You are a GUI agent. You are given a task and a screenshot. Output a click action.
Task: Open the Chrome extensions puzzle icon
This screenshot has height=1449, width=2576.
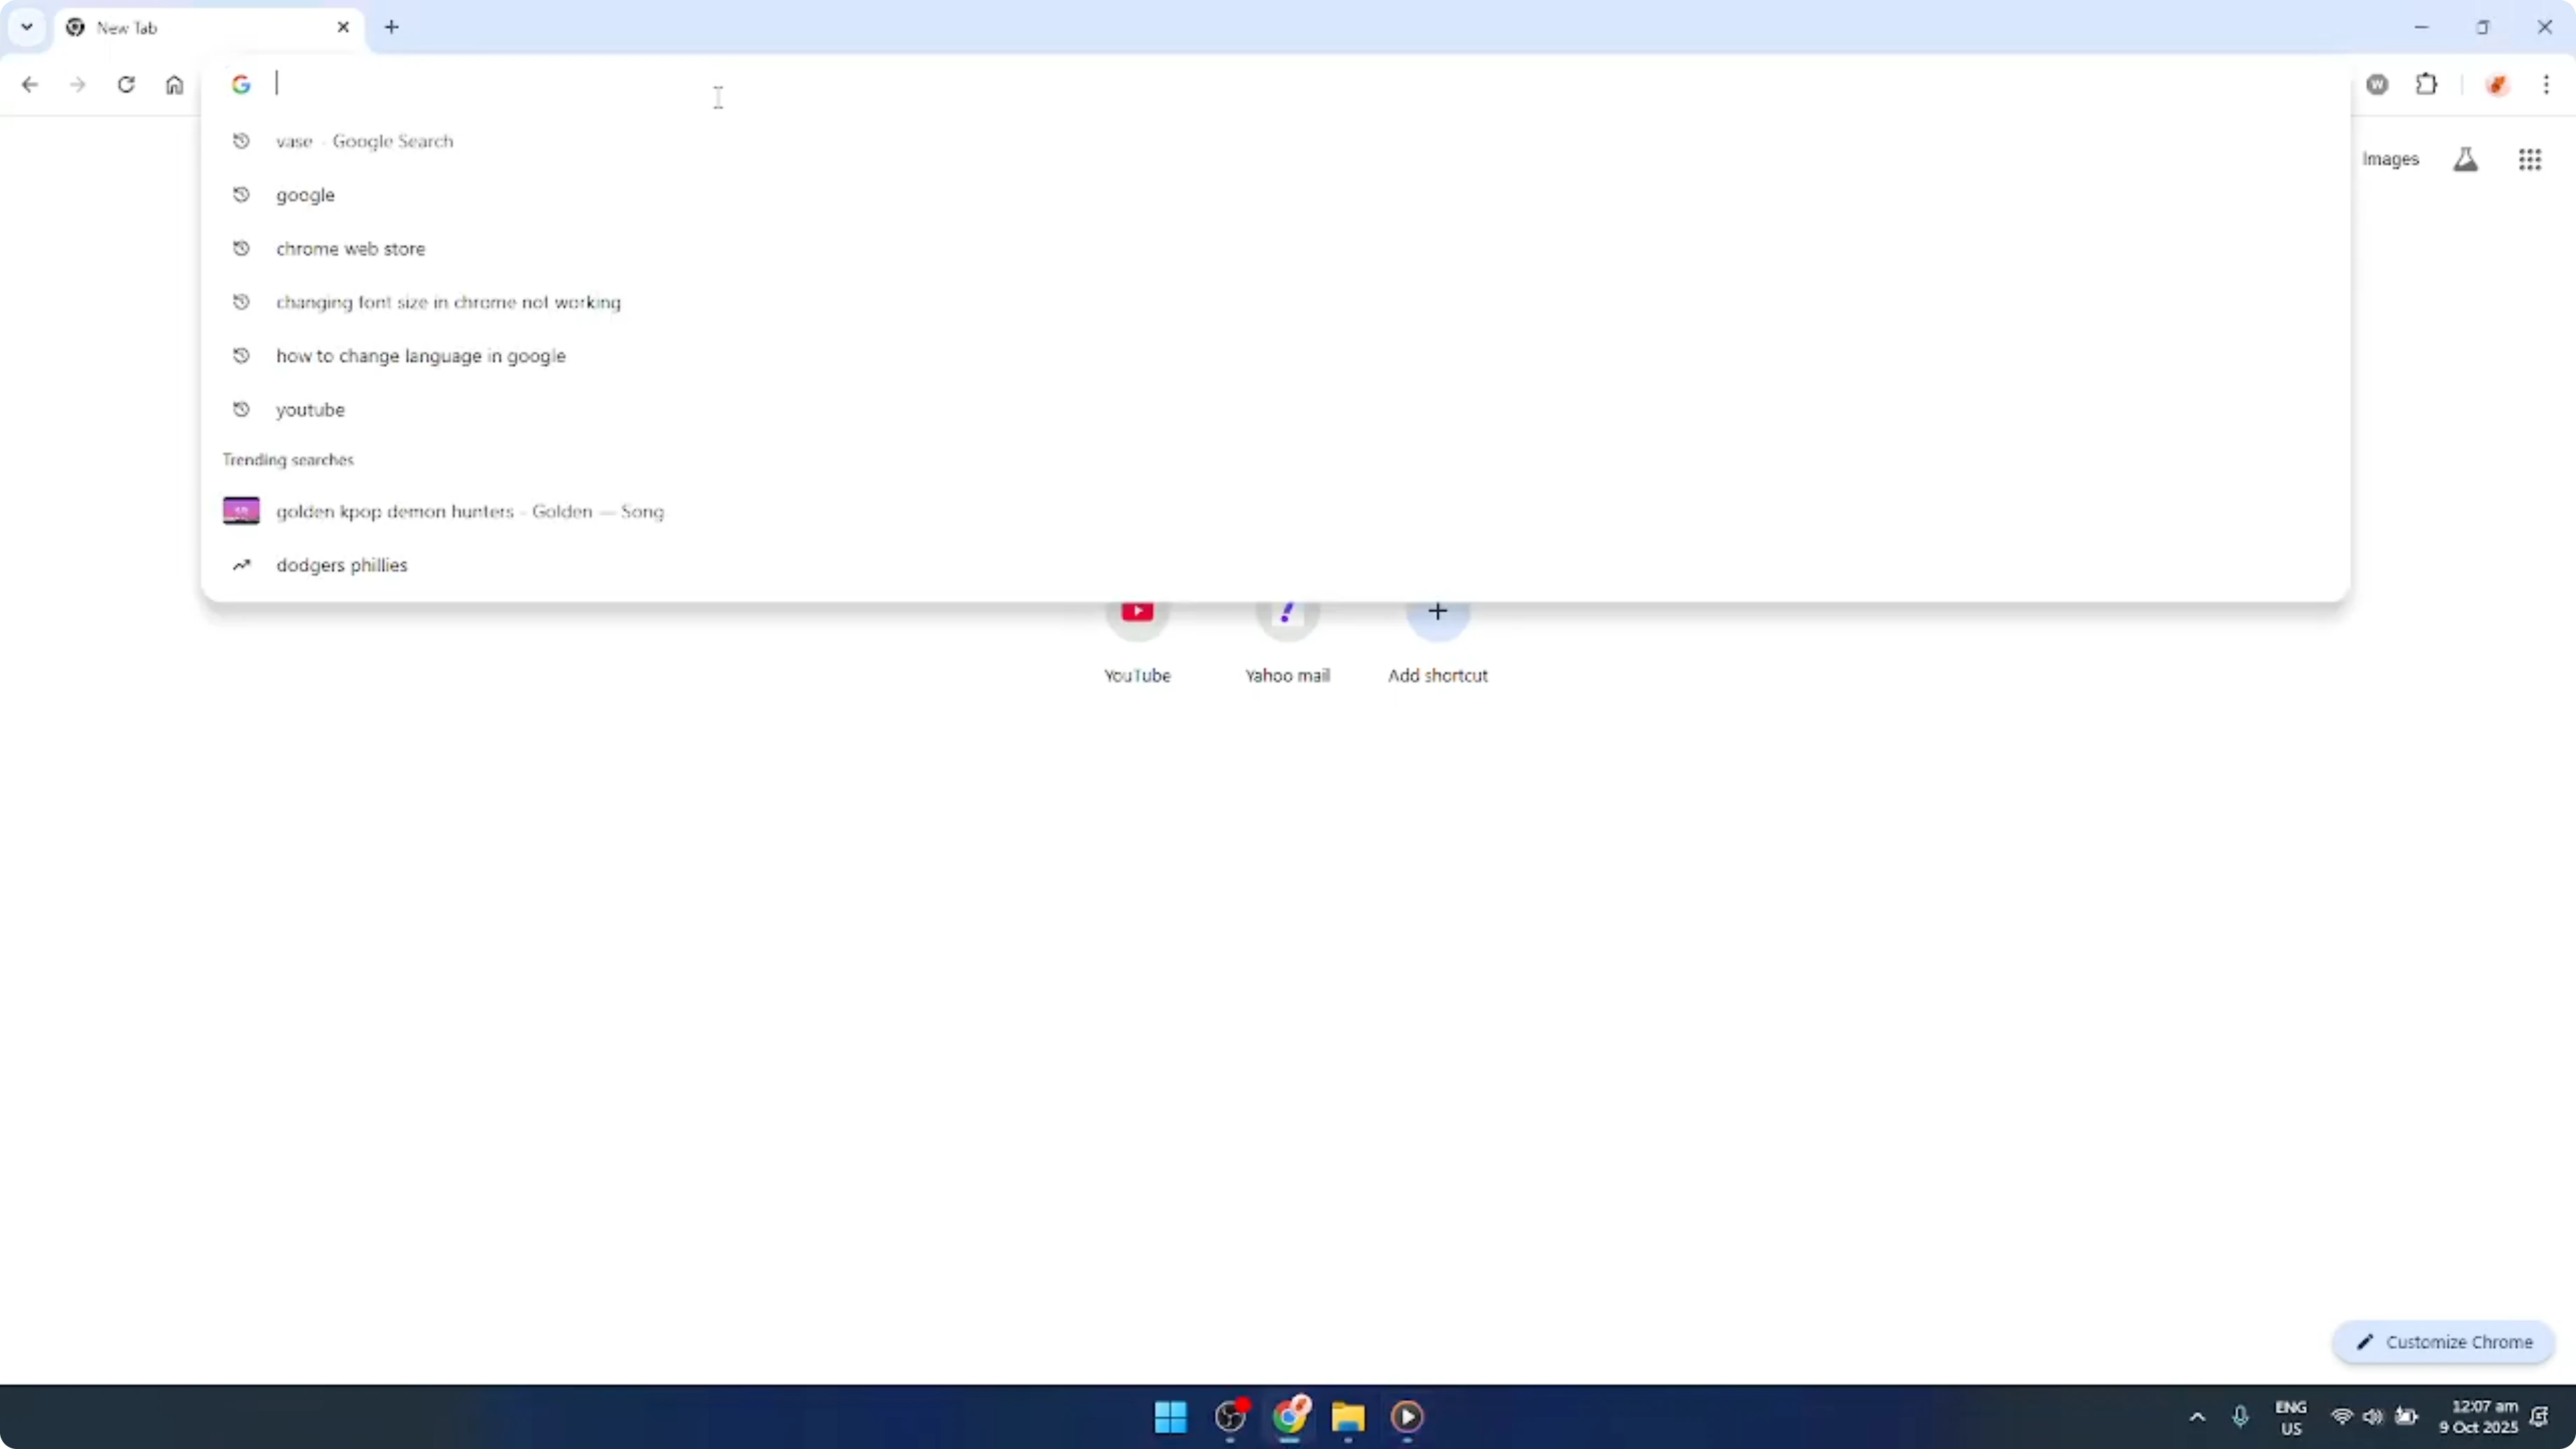click(x=2428, y=84)
